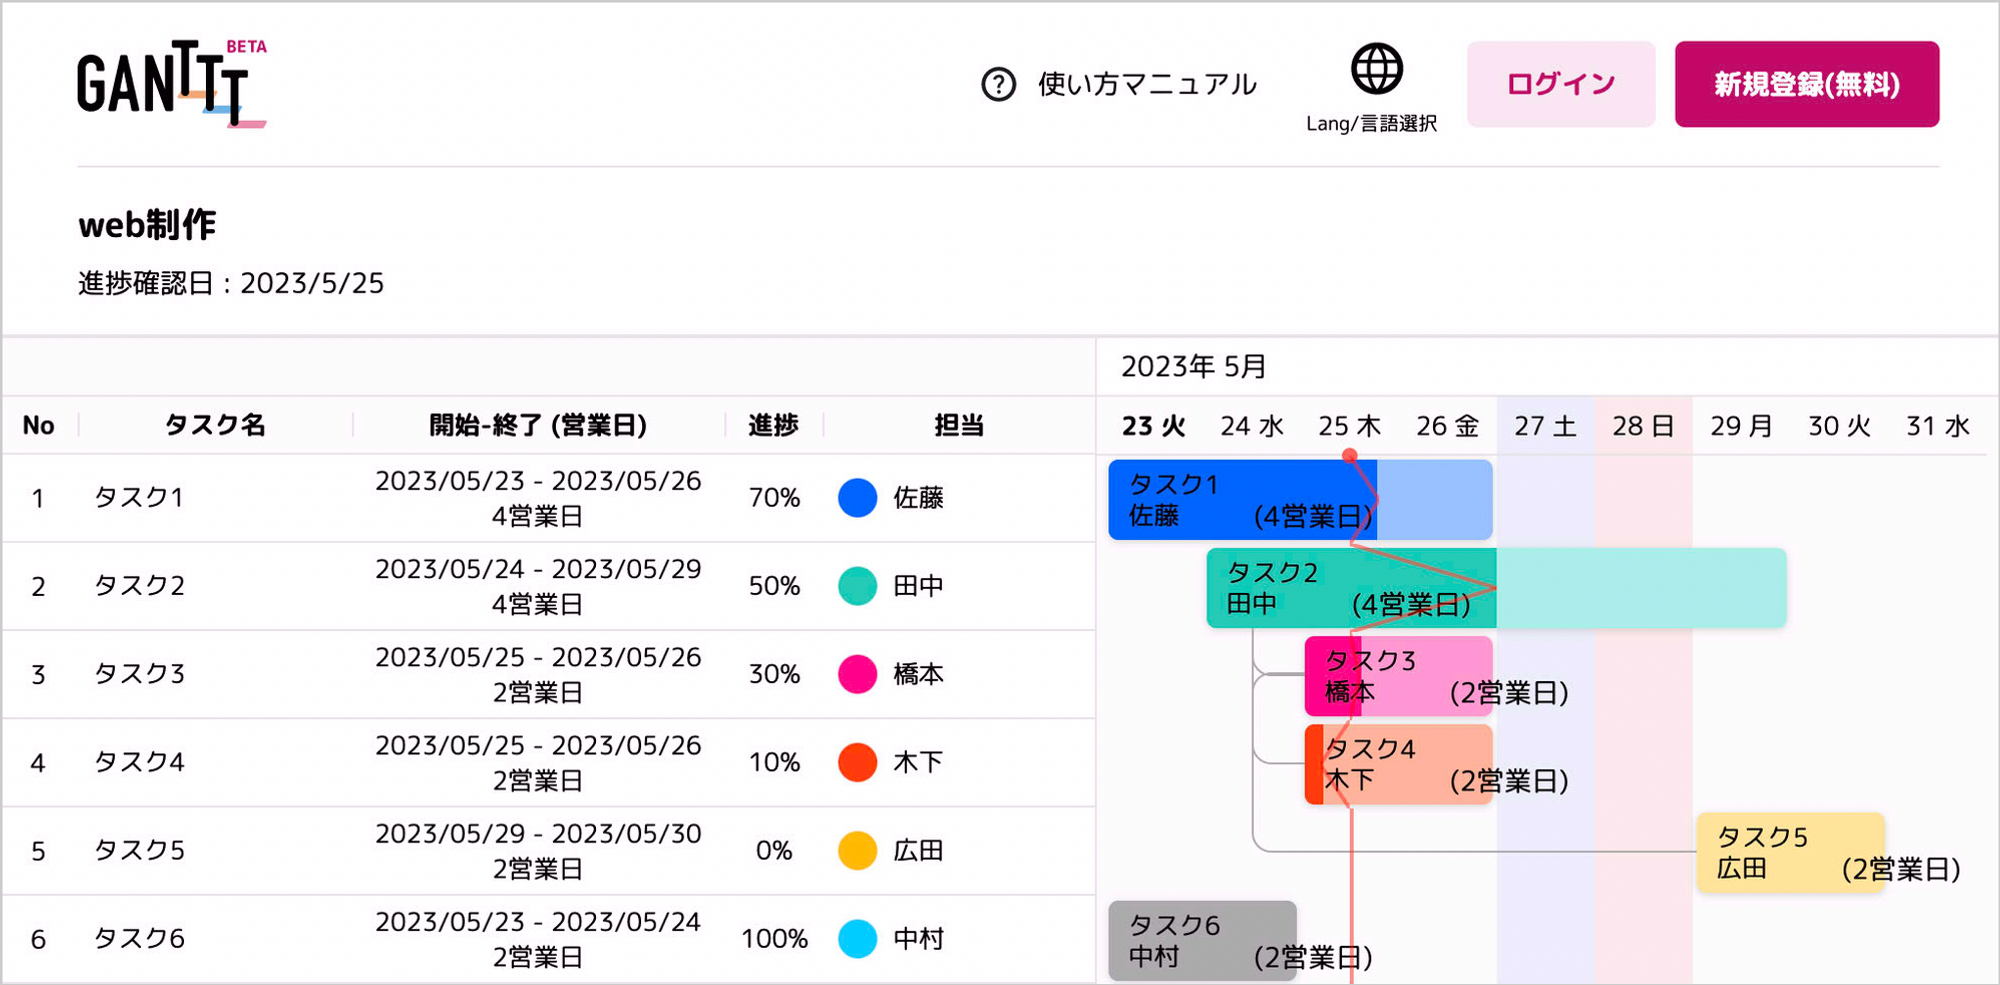Viewport: 2000px width, 985px height.
Task: Click the 24 水 date header
Action: [1251, 427]
